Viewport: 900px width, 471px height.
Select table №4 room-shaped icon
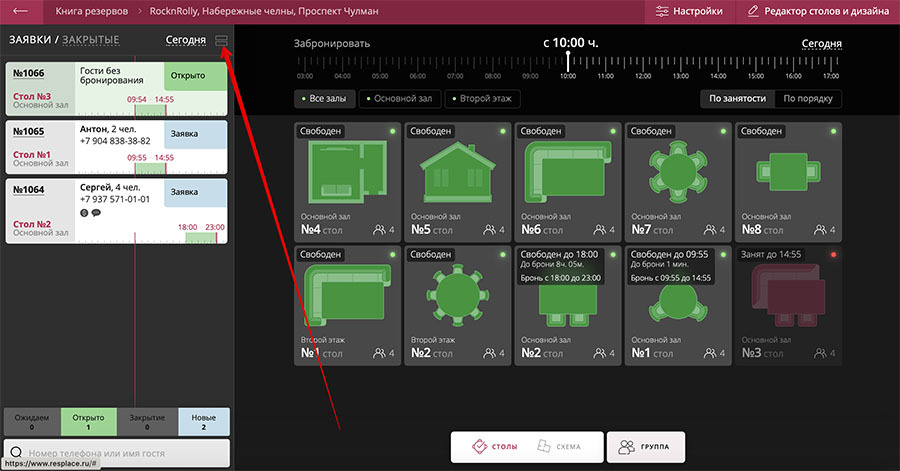[347, 172]
